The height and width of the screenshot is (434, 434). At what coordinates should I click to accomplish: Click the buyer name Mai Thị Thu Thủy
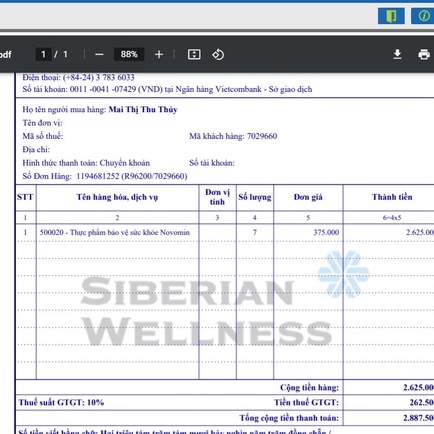[143, 110]
